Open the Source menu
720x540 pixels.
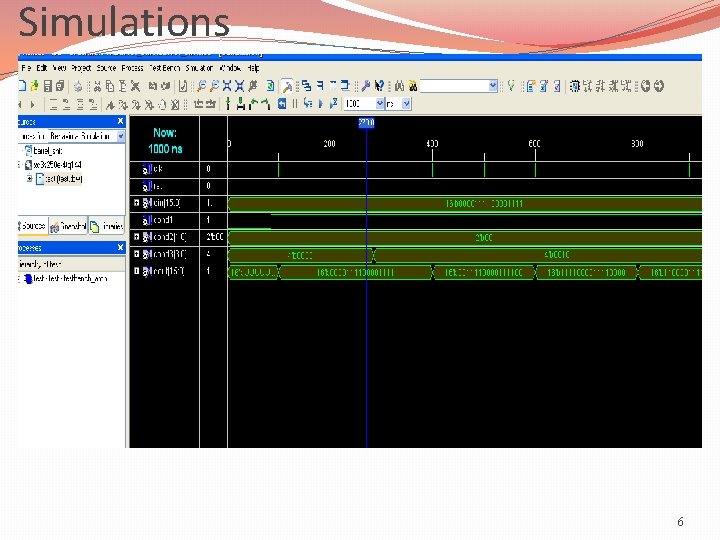pos(106,68)
